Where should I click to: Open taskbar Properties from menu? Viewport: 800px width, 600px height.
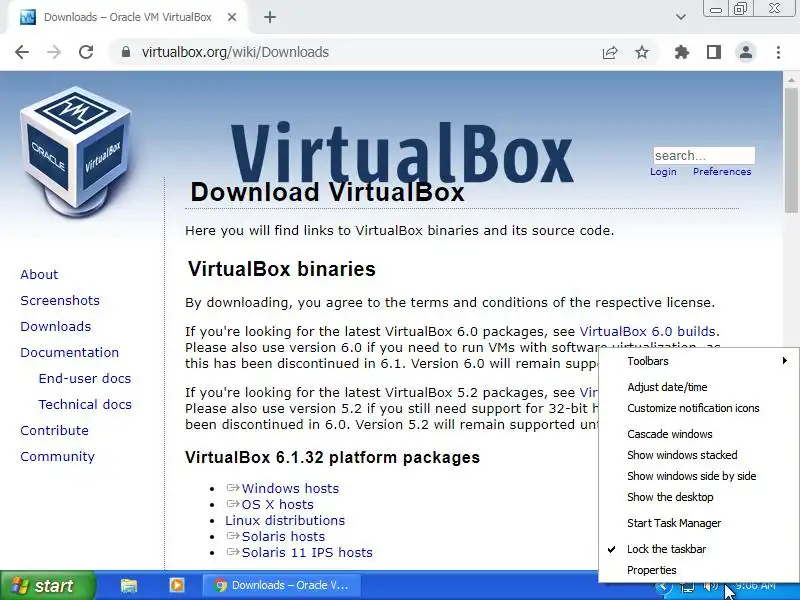coord(699,570)
